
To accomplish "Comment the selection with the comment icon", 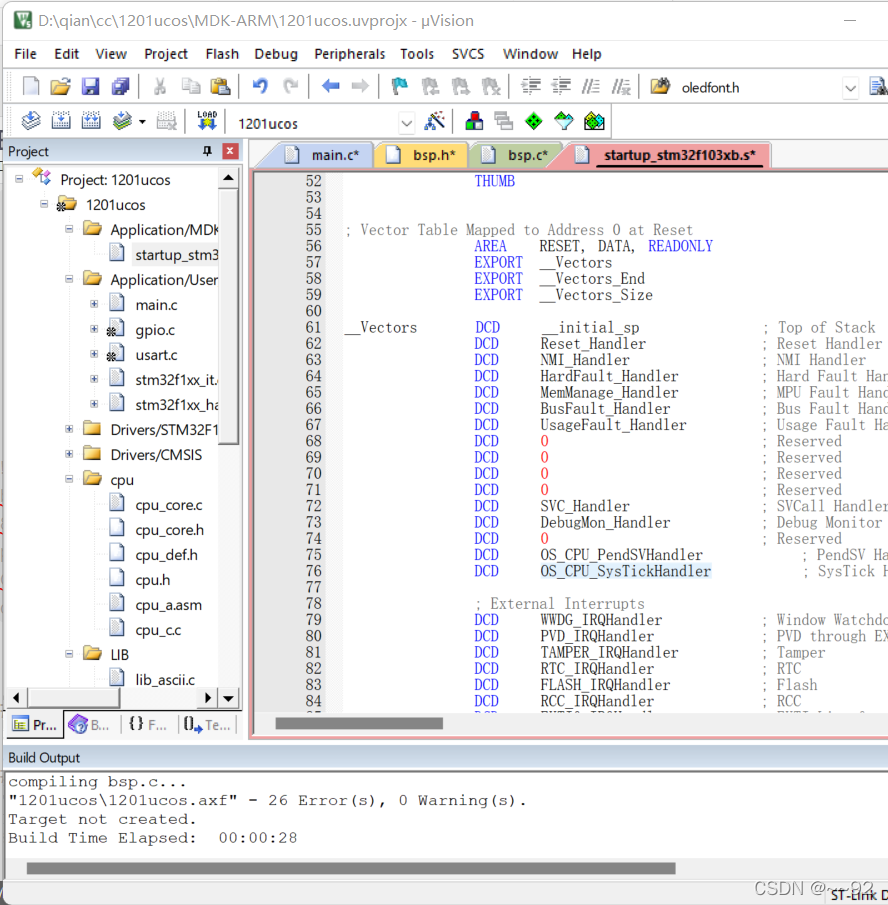I will 591,87.
